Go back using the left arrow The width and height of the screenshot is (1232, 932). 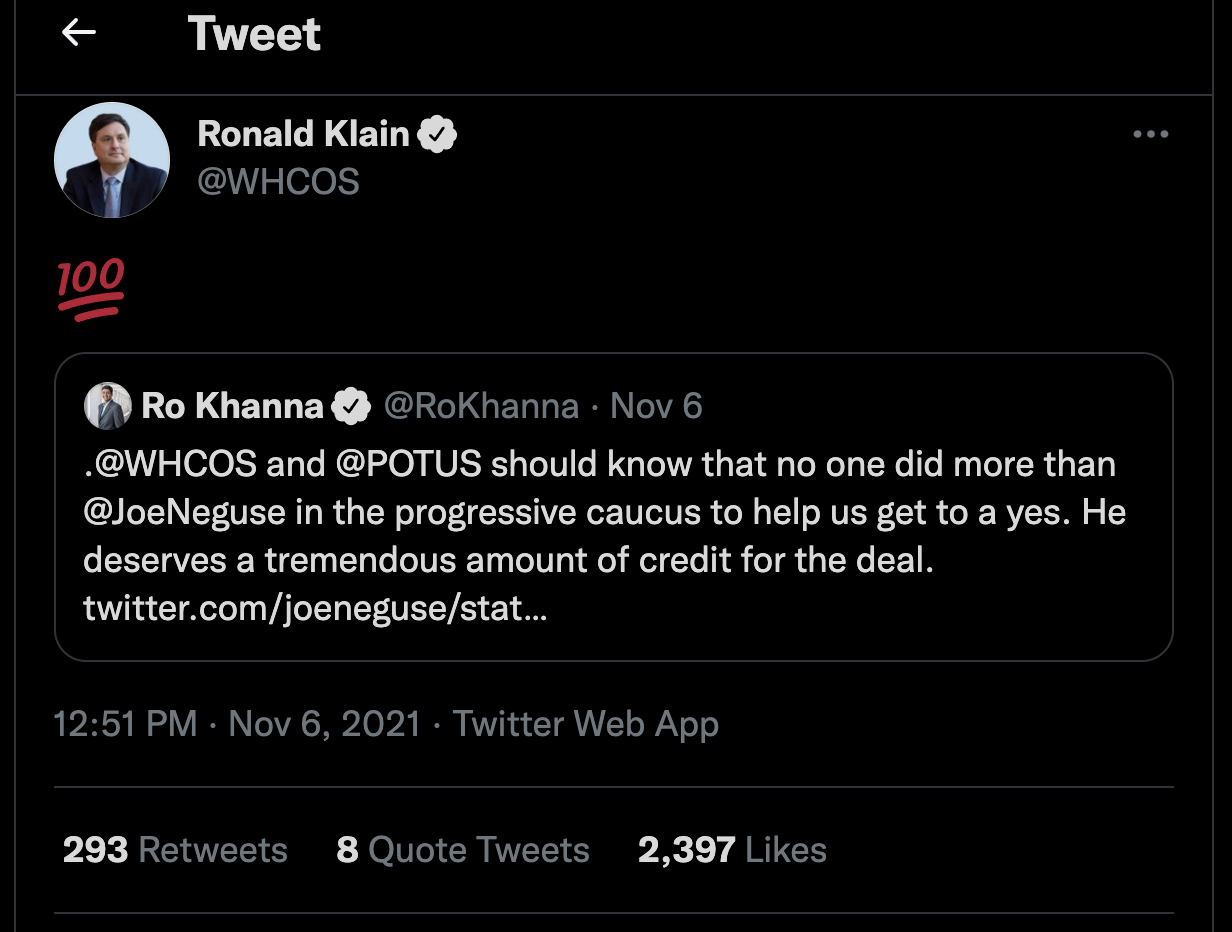tap(79, 33)
